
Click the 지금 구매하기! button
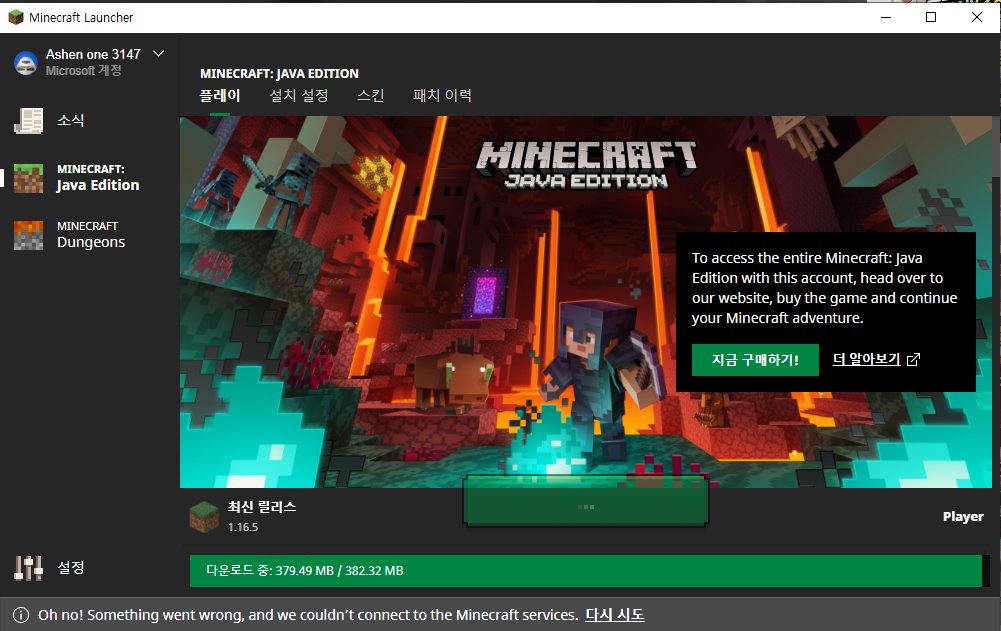pyautogui.click(x=755, y=360)
